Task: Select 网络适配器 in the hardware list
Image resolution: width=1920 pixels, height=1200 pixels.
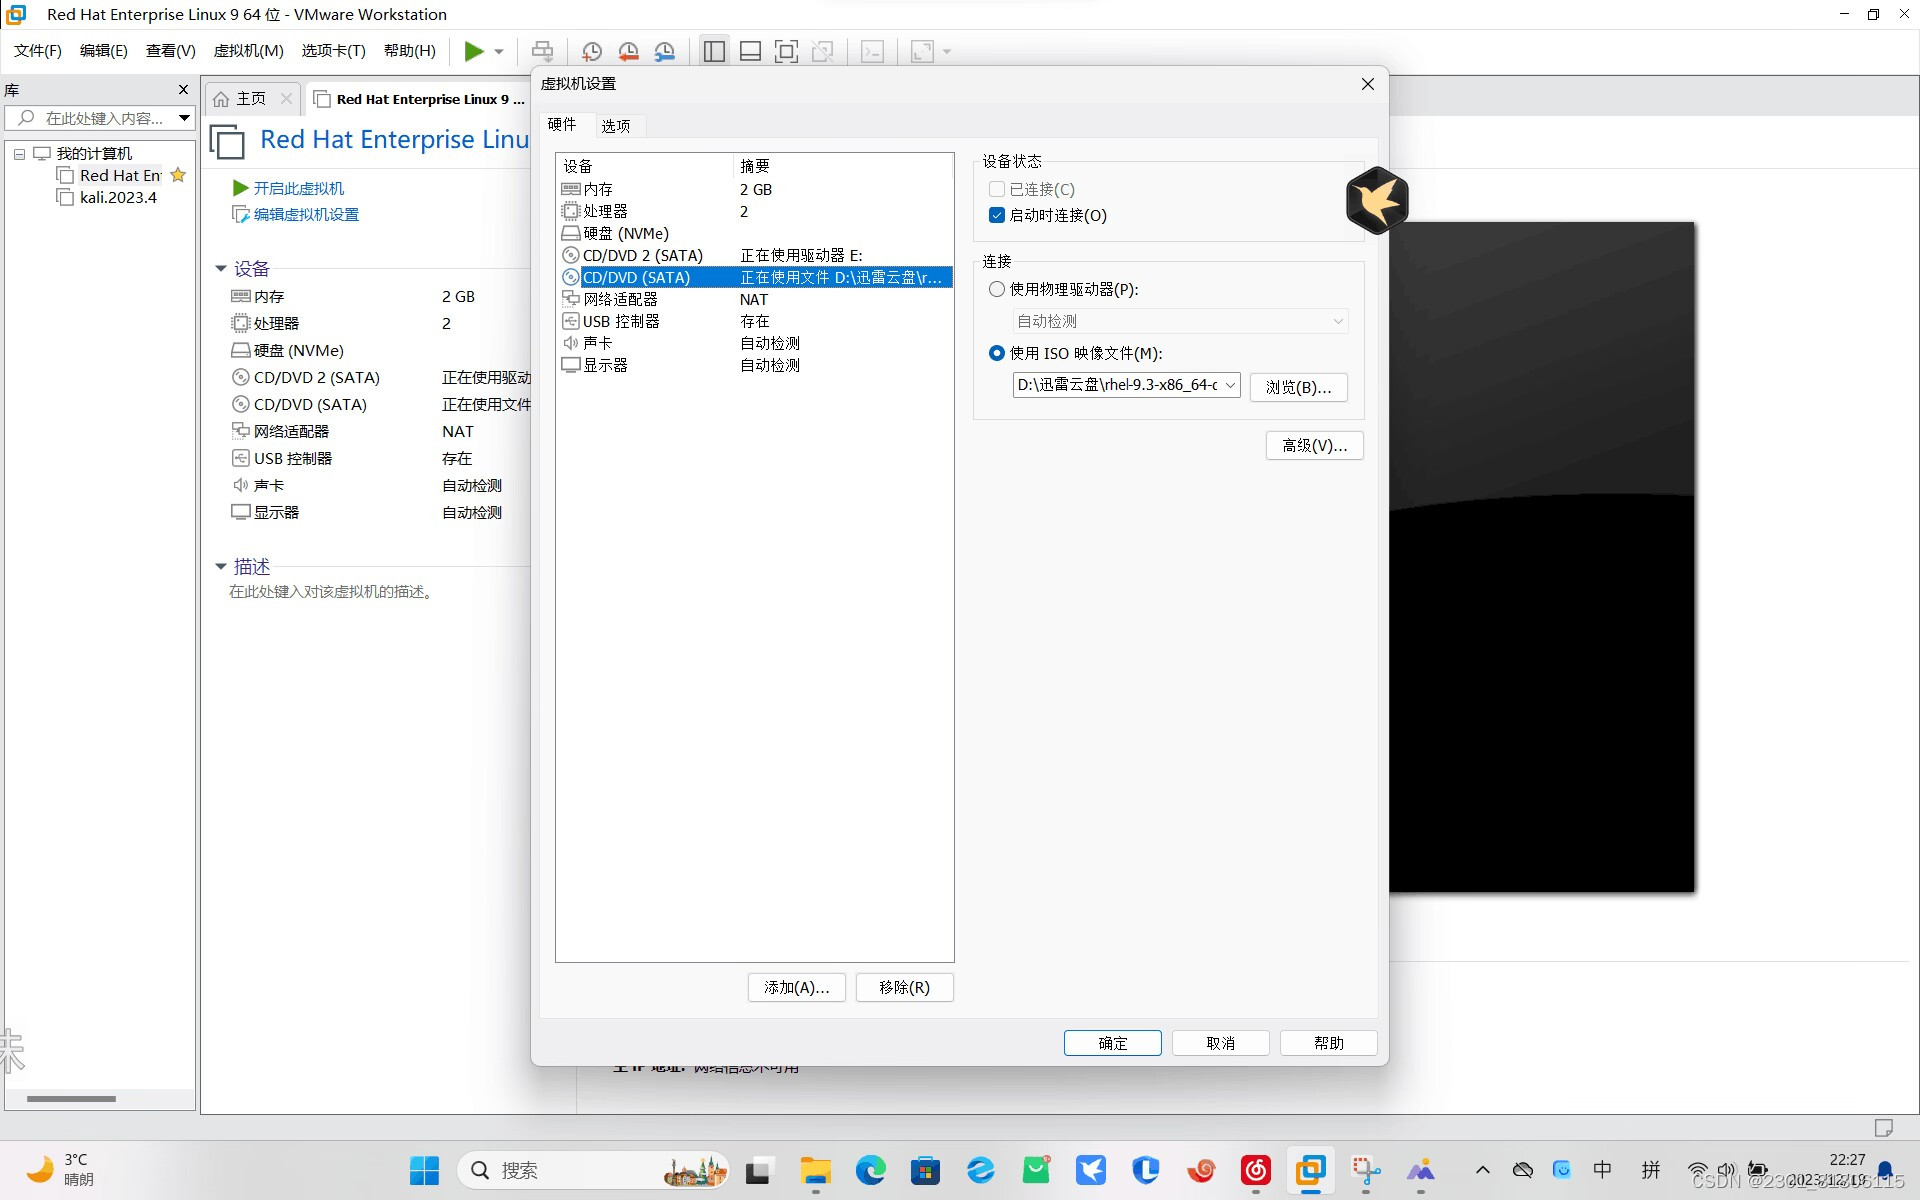Action: 620,299
